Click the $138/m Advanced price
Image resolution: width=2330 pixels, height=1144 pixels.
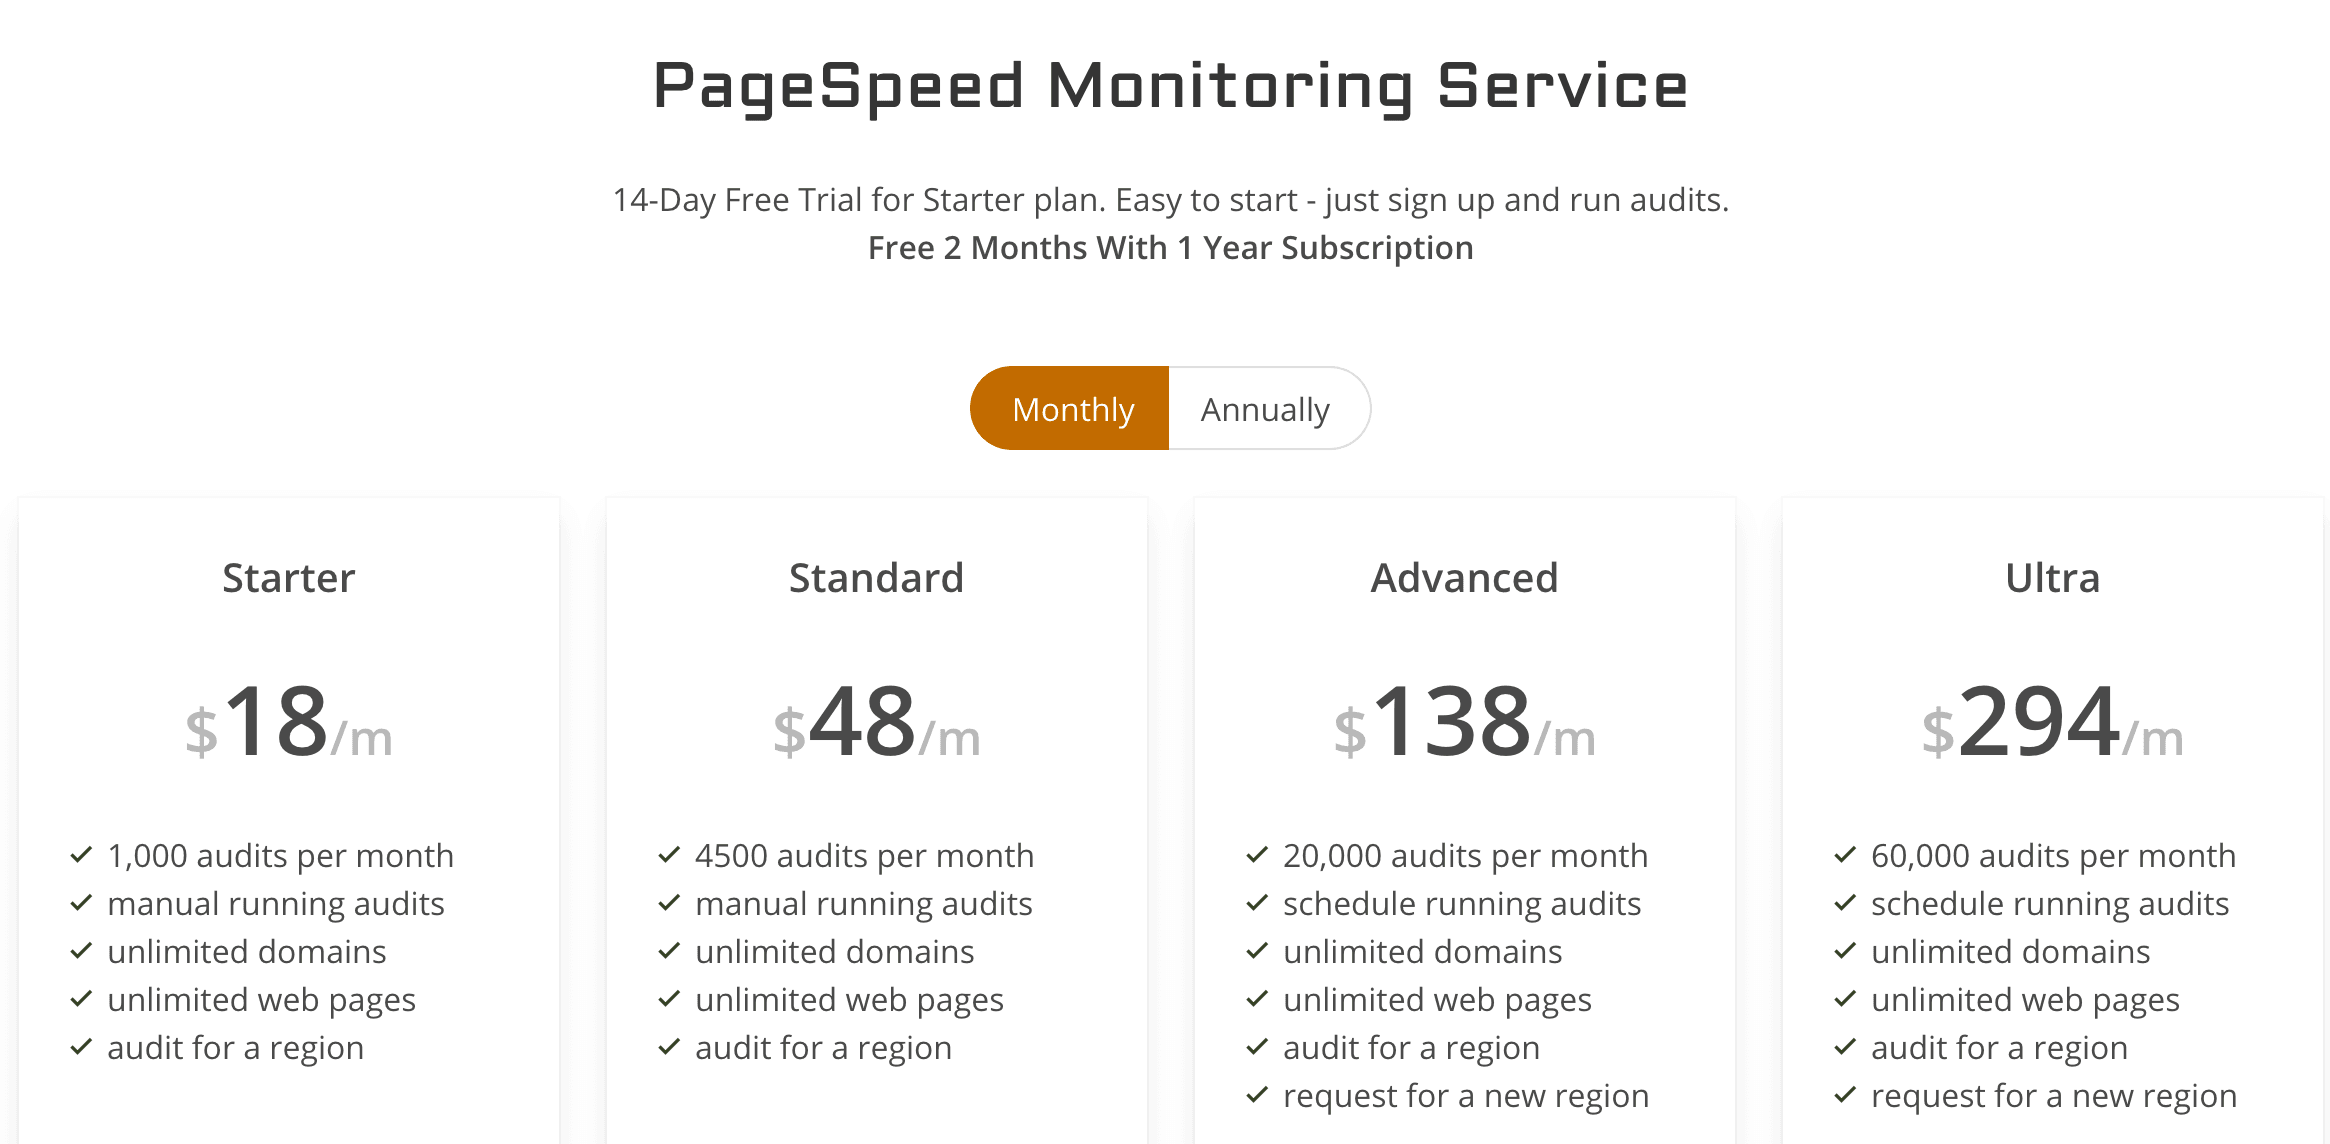tap(1465, 722)
